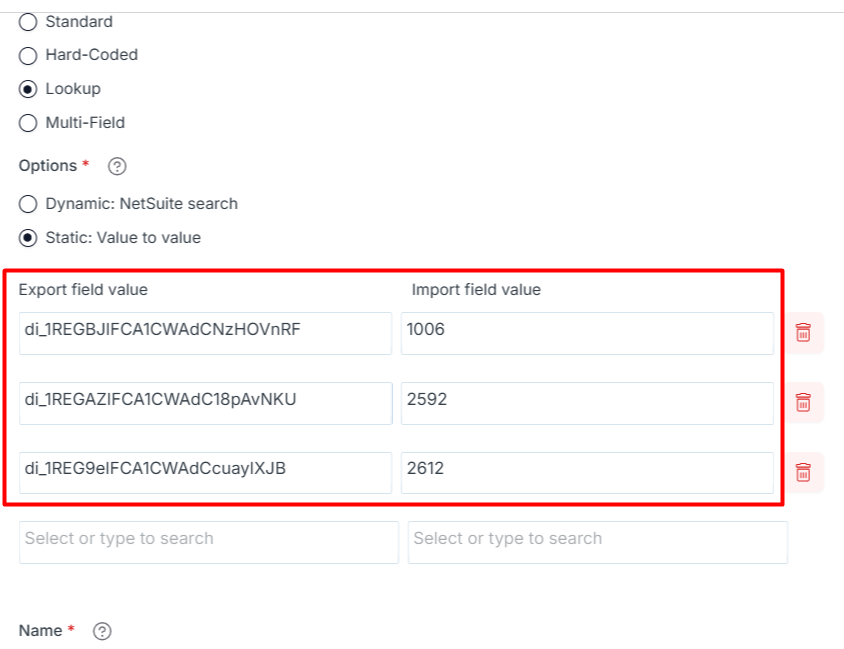Click the import field containing 2612
844x649 pixels.
[587, 473]
